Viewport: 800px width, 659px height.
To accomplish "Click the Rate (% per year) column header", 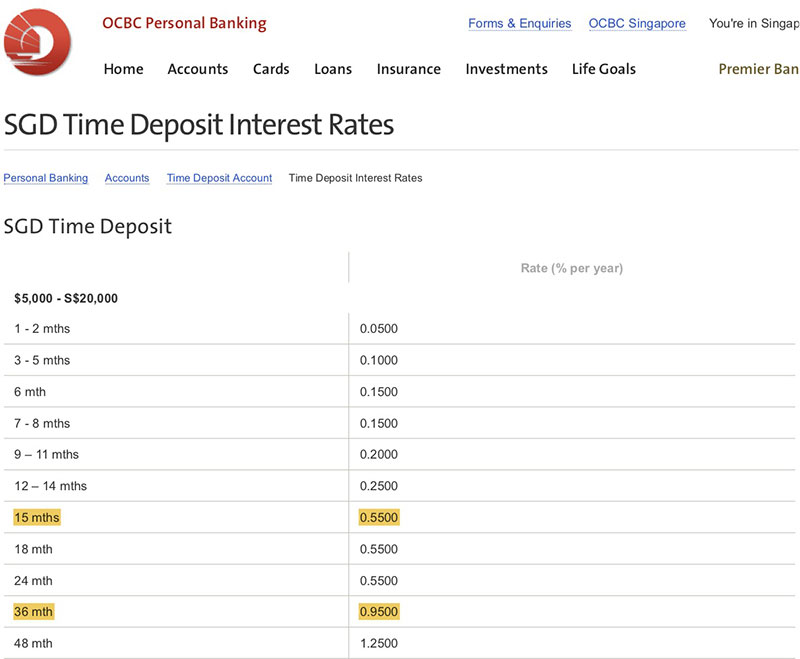I will coord(571,268).
